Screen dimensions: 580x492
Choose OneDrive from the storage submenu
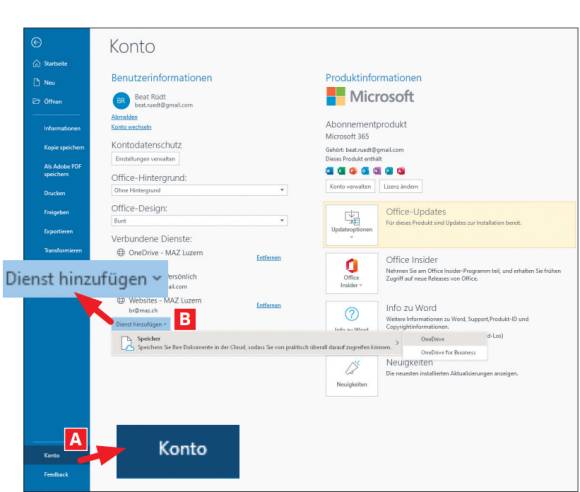click(445, 339)
